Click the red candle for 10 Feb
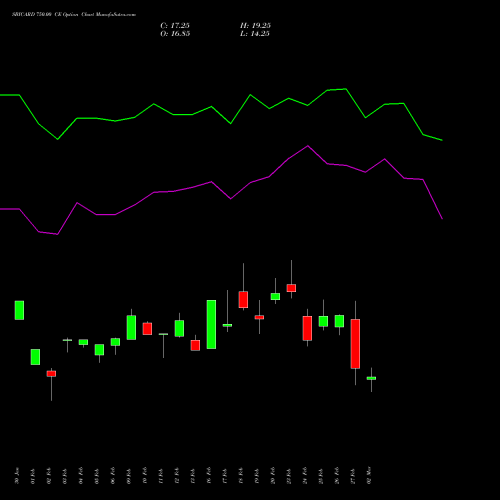Image resolution: width=500 pixels, height=500 pixels. pyautogui.click(x=147, y=329)
